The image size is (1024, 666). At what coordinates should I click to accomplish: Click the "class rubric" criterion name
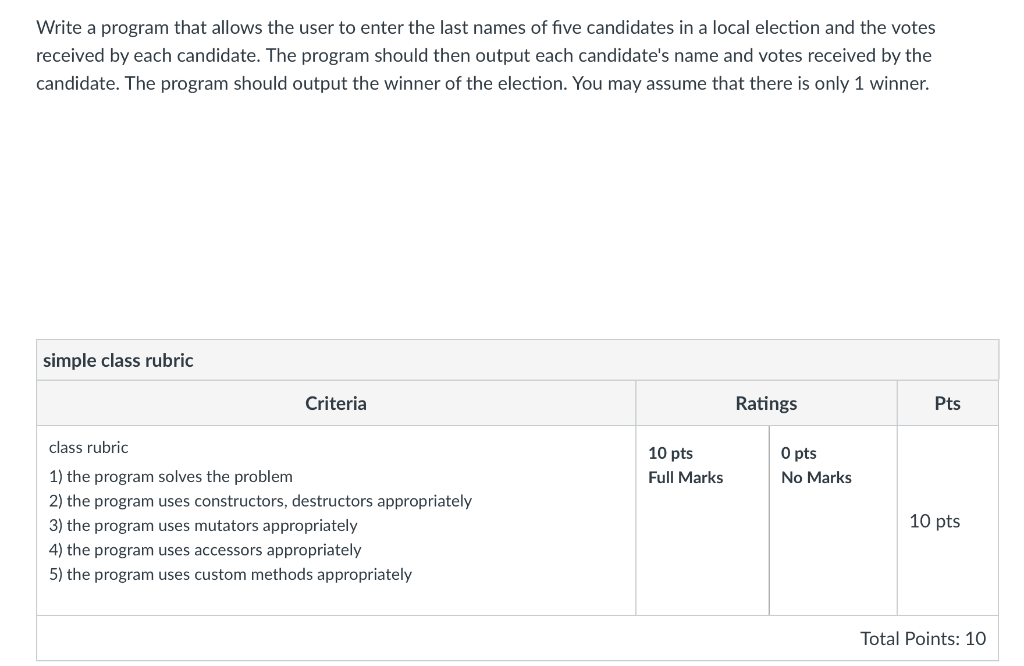[88, 447]
